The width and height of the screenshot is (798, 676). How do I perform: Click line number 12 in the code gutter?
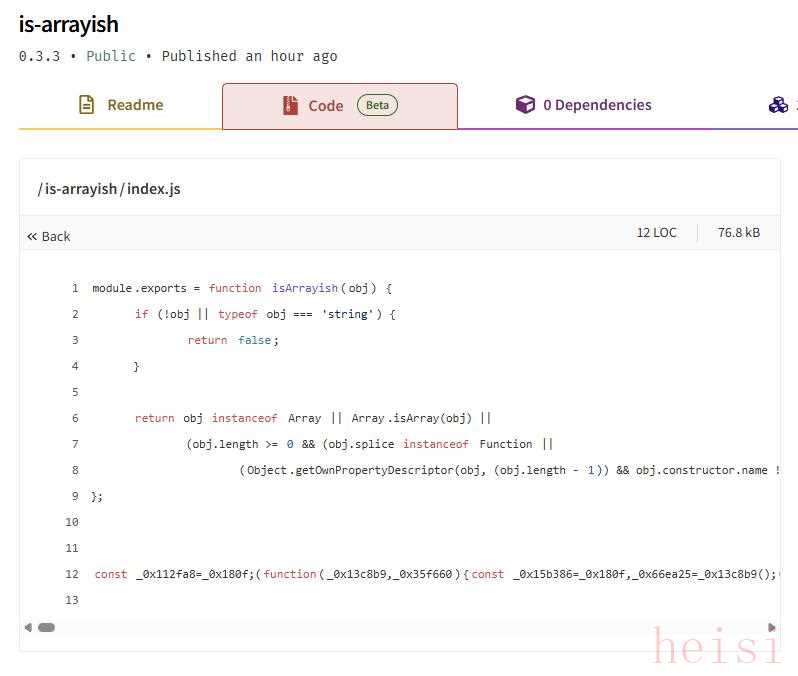71,574
